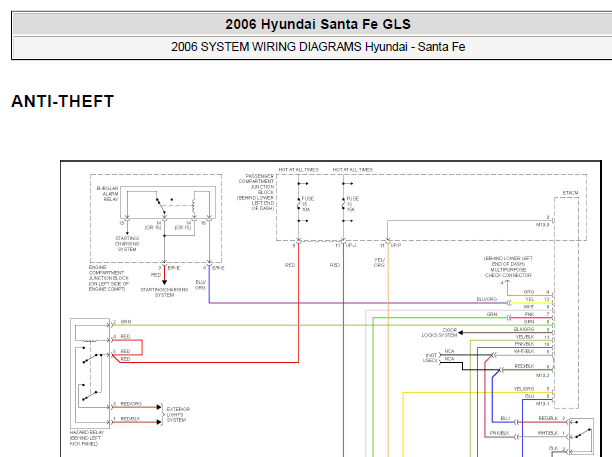Click the "I/P-J" connector label

[351, 245]
